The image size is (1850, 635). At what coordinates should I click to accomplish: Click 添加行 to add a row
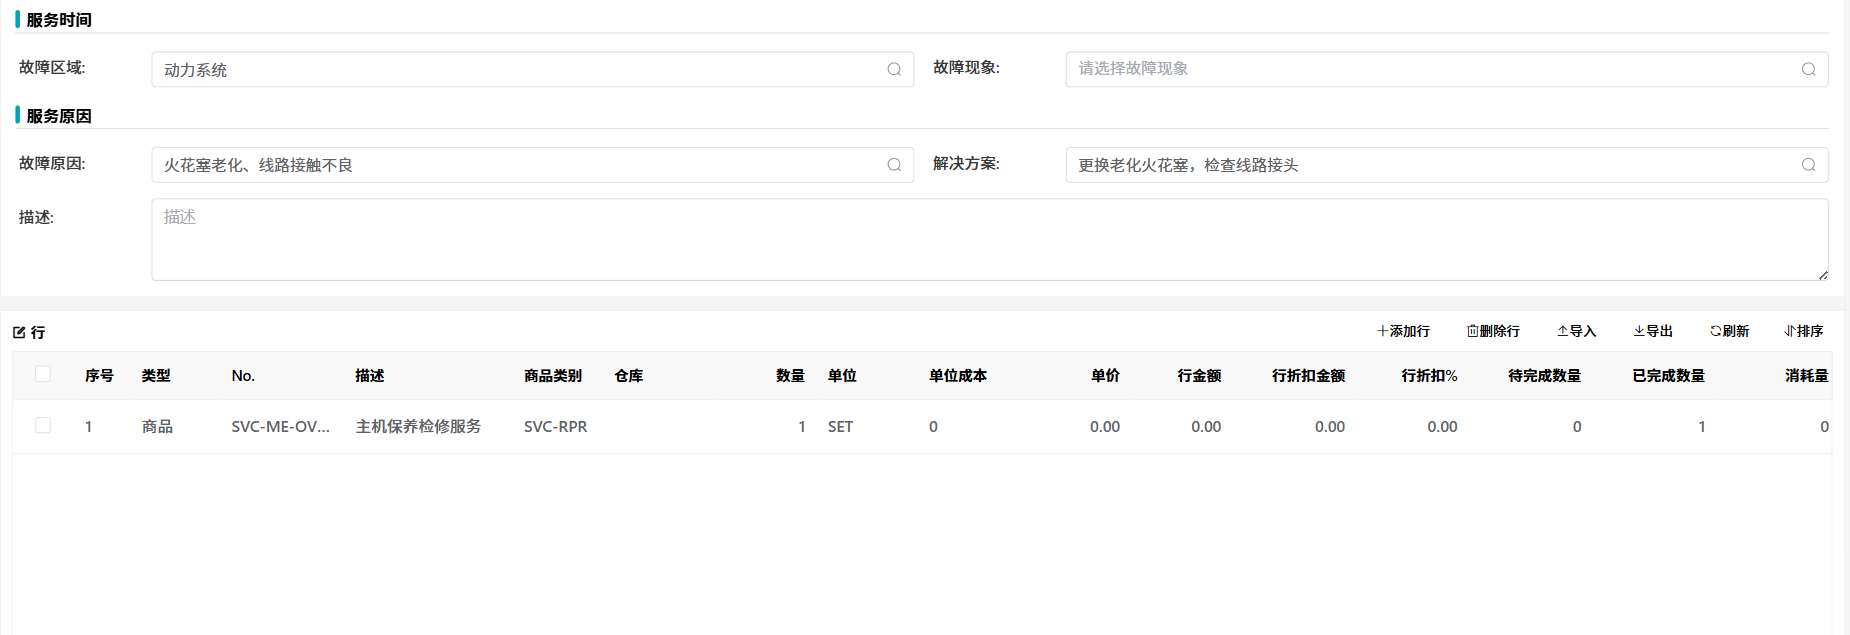1403,331
